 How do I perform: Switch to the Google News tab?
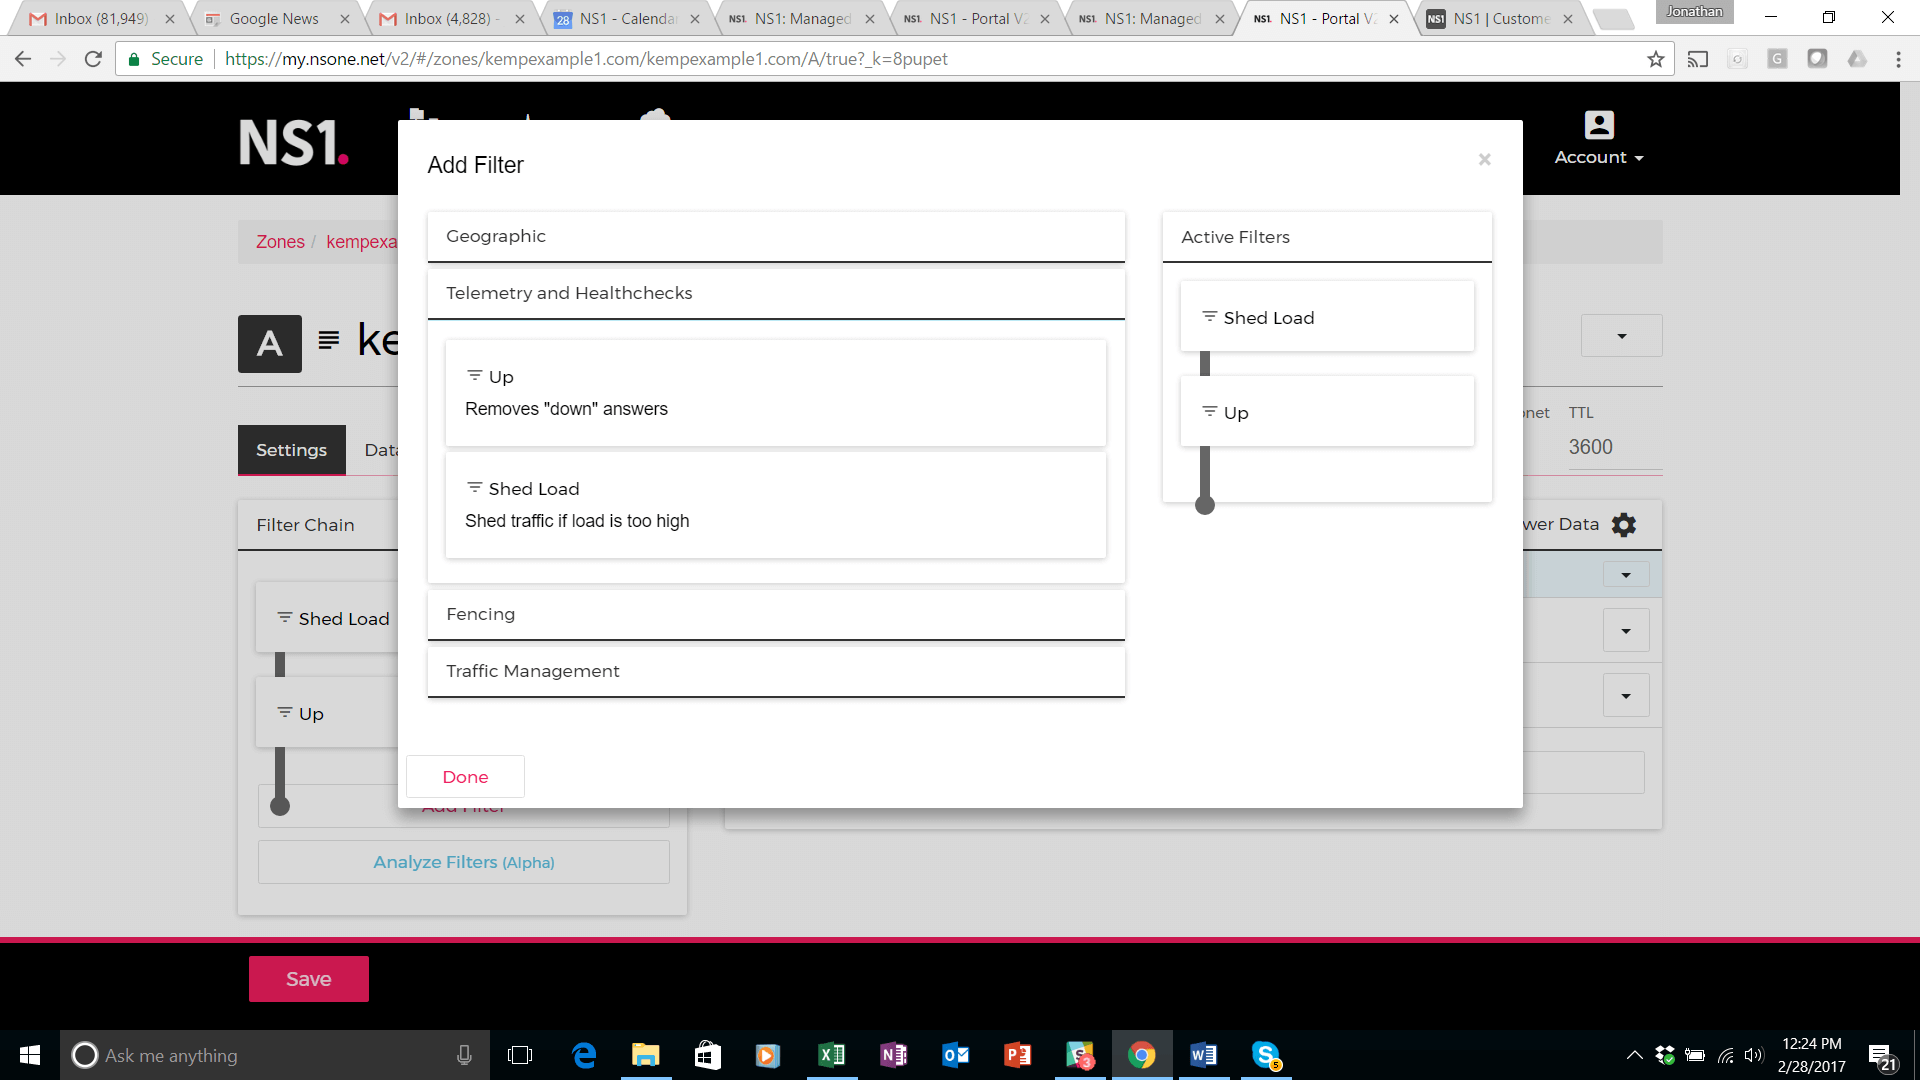click(273, 19)
